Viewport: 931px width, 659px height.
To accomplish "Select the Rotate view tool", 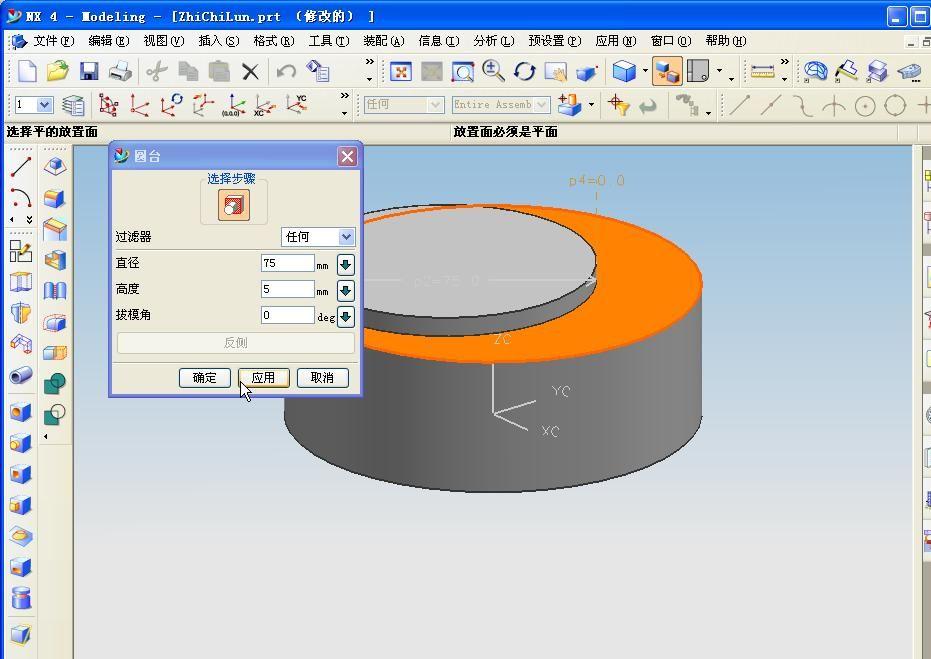I will pos(525,71).
